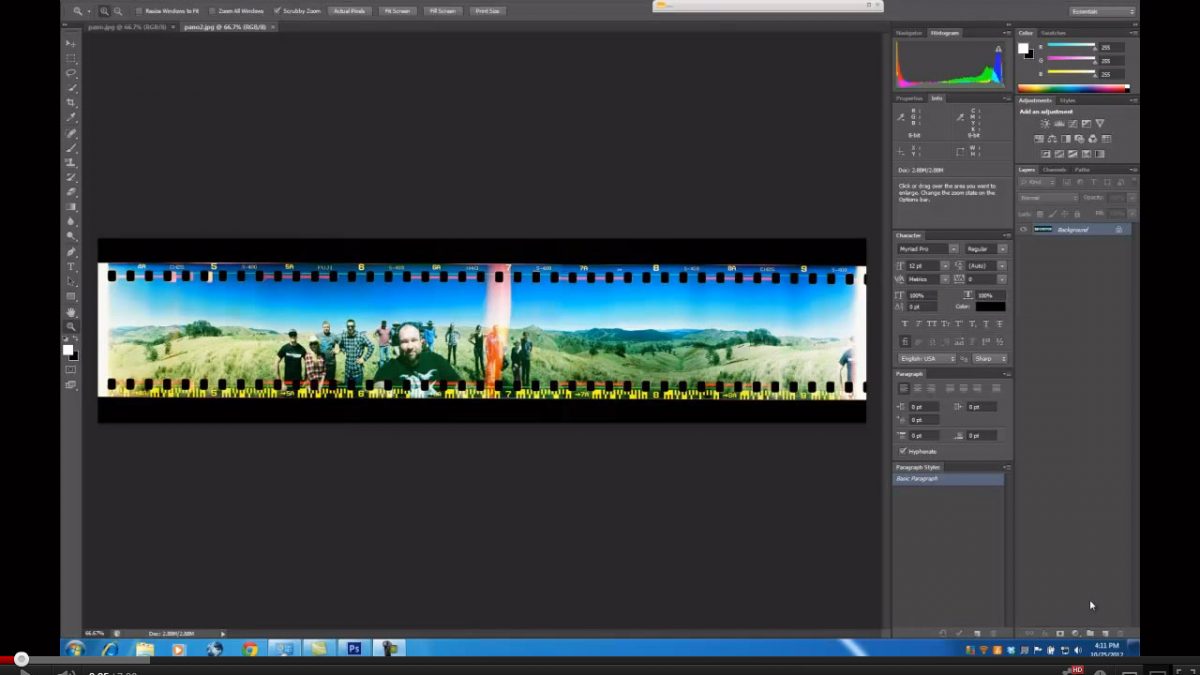Click the Brightness/Contrast adjustment icon

coord(1045,124)
